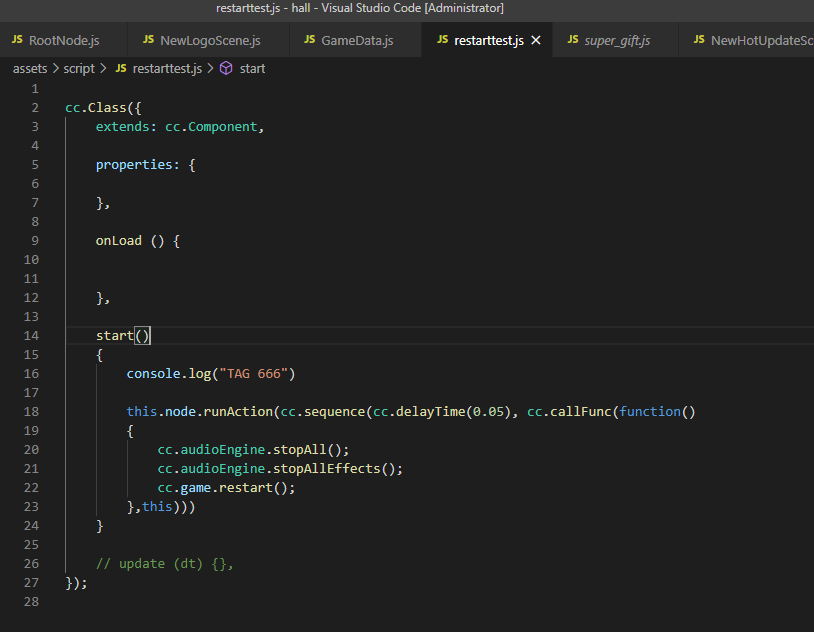814x632 pixels.
Task: Click runAction on line 18
Action: pyautogui.click(x=238, y=411)
